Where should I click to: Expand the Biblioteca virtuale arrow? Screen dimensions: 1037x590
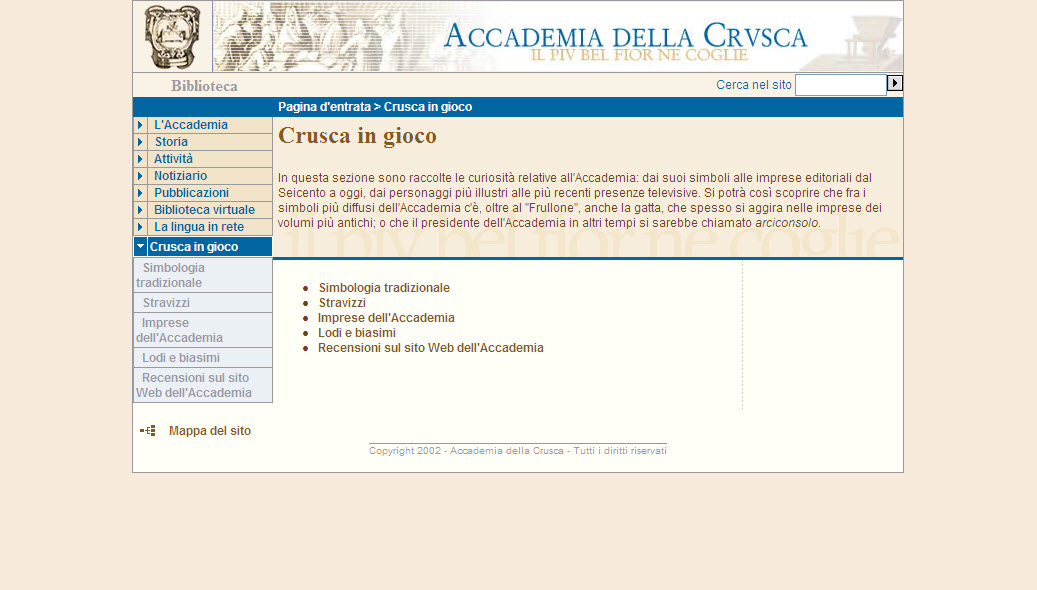pos(140,210)
